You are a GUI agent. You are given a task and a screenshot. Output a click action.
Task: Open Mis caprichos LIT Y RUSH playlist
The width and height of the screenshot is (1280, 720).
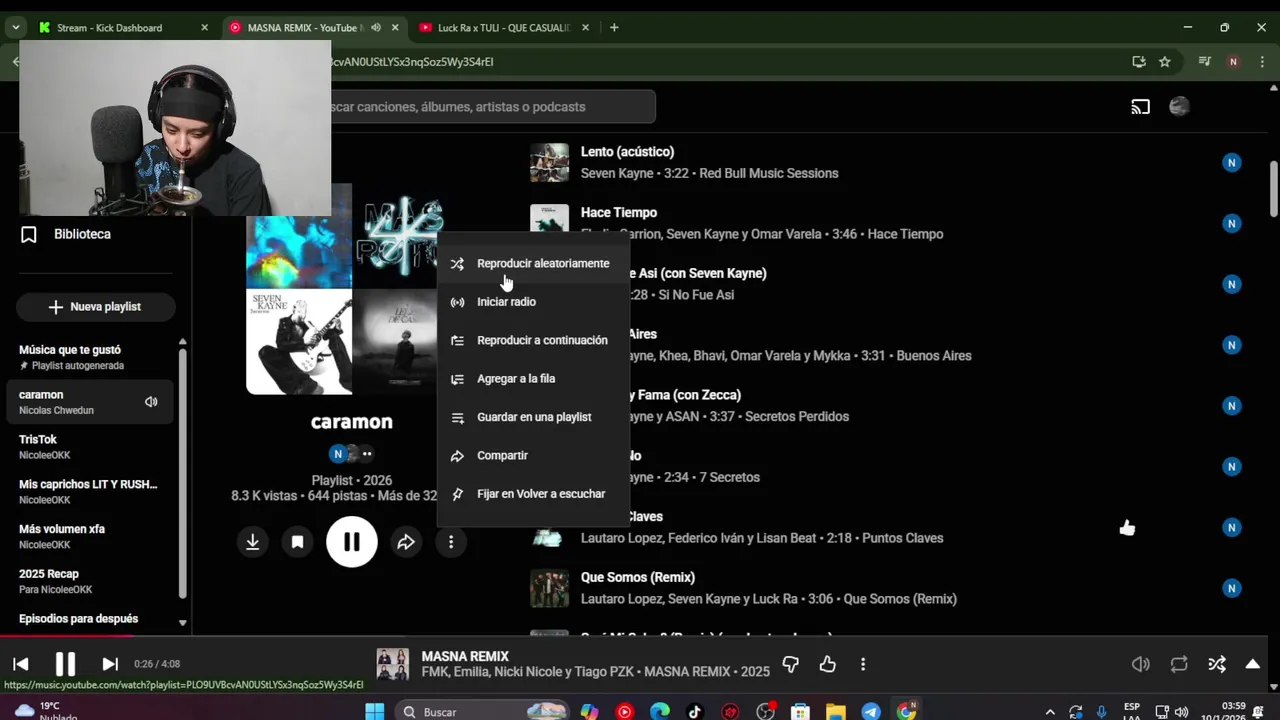[x=90, y=491]
